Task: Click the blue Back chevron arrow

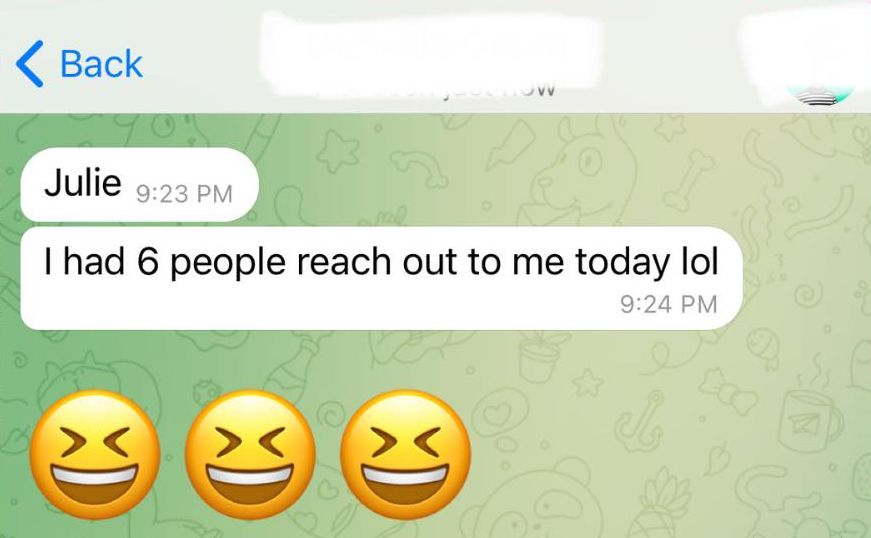Action: point(29,63)
